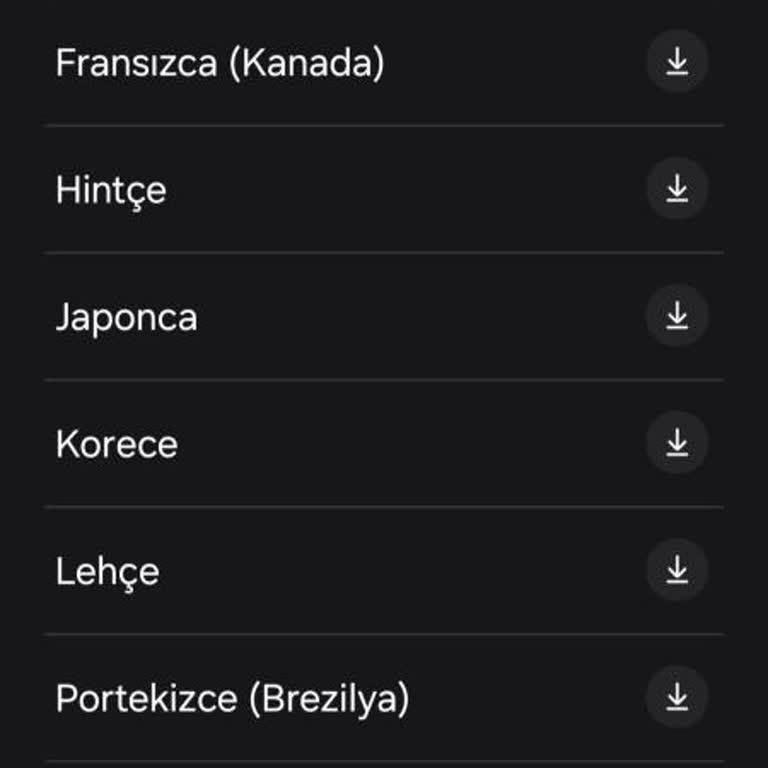Screen dimensions: 768x768
Task: Download the Portekizce (Brezilya) language pack
Action: [677, 697]
